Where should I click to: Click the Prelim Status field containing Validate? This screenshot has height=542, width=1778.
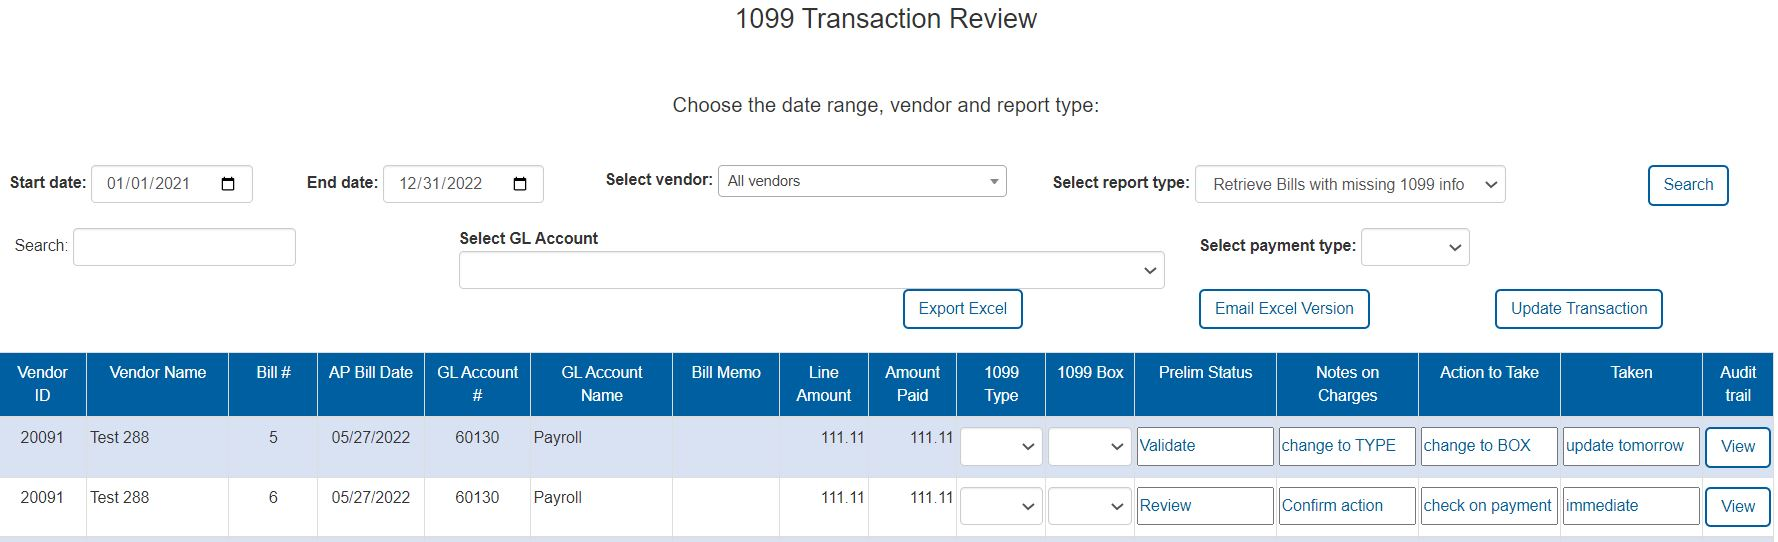click(1204, 446)
